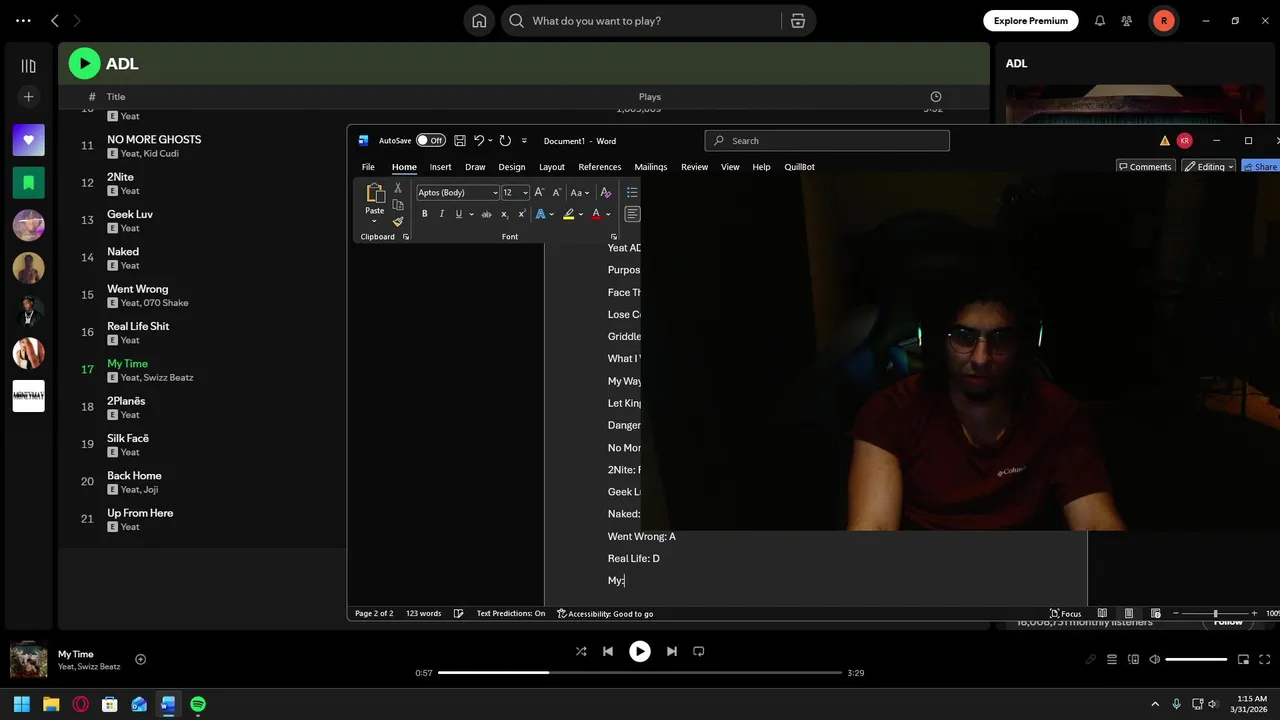1280x720 pixels.
Task: Open Spotify Friend Activity icon
Action: tap(1127, 21)
